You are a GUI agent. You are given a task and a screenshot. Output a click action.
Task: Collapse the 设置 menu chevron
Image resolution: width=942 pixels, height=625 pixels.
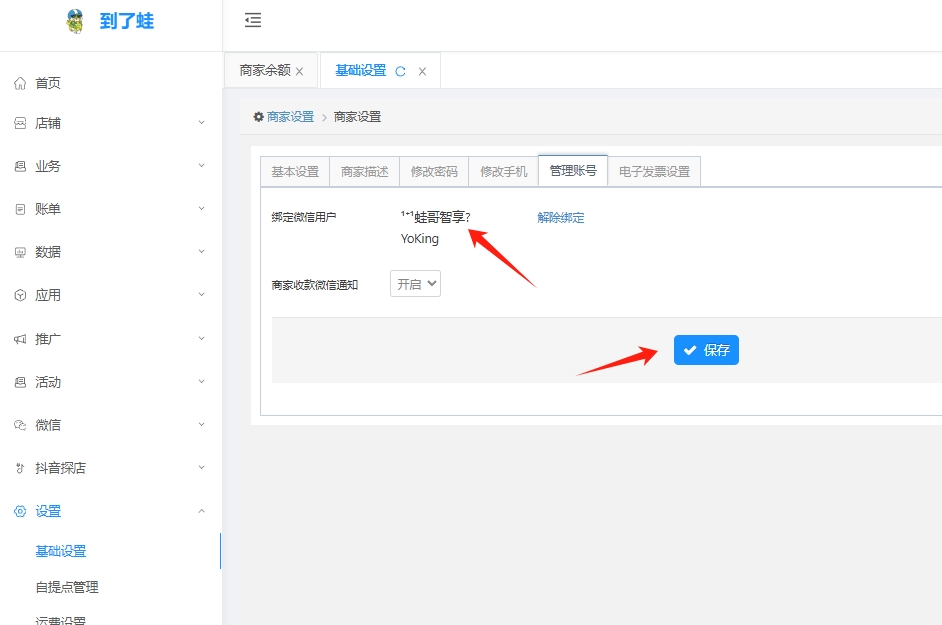(x=202, y=511)
